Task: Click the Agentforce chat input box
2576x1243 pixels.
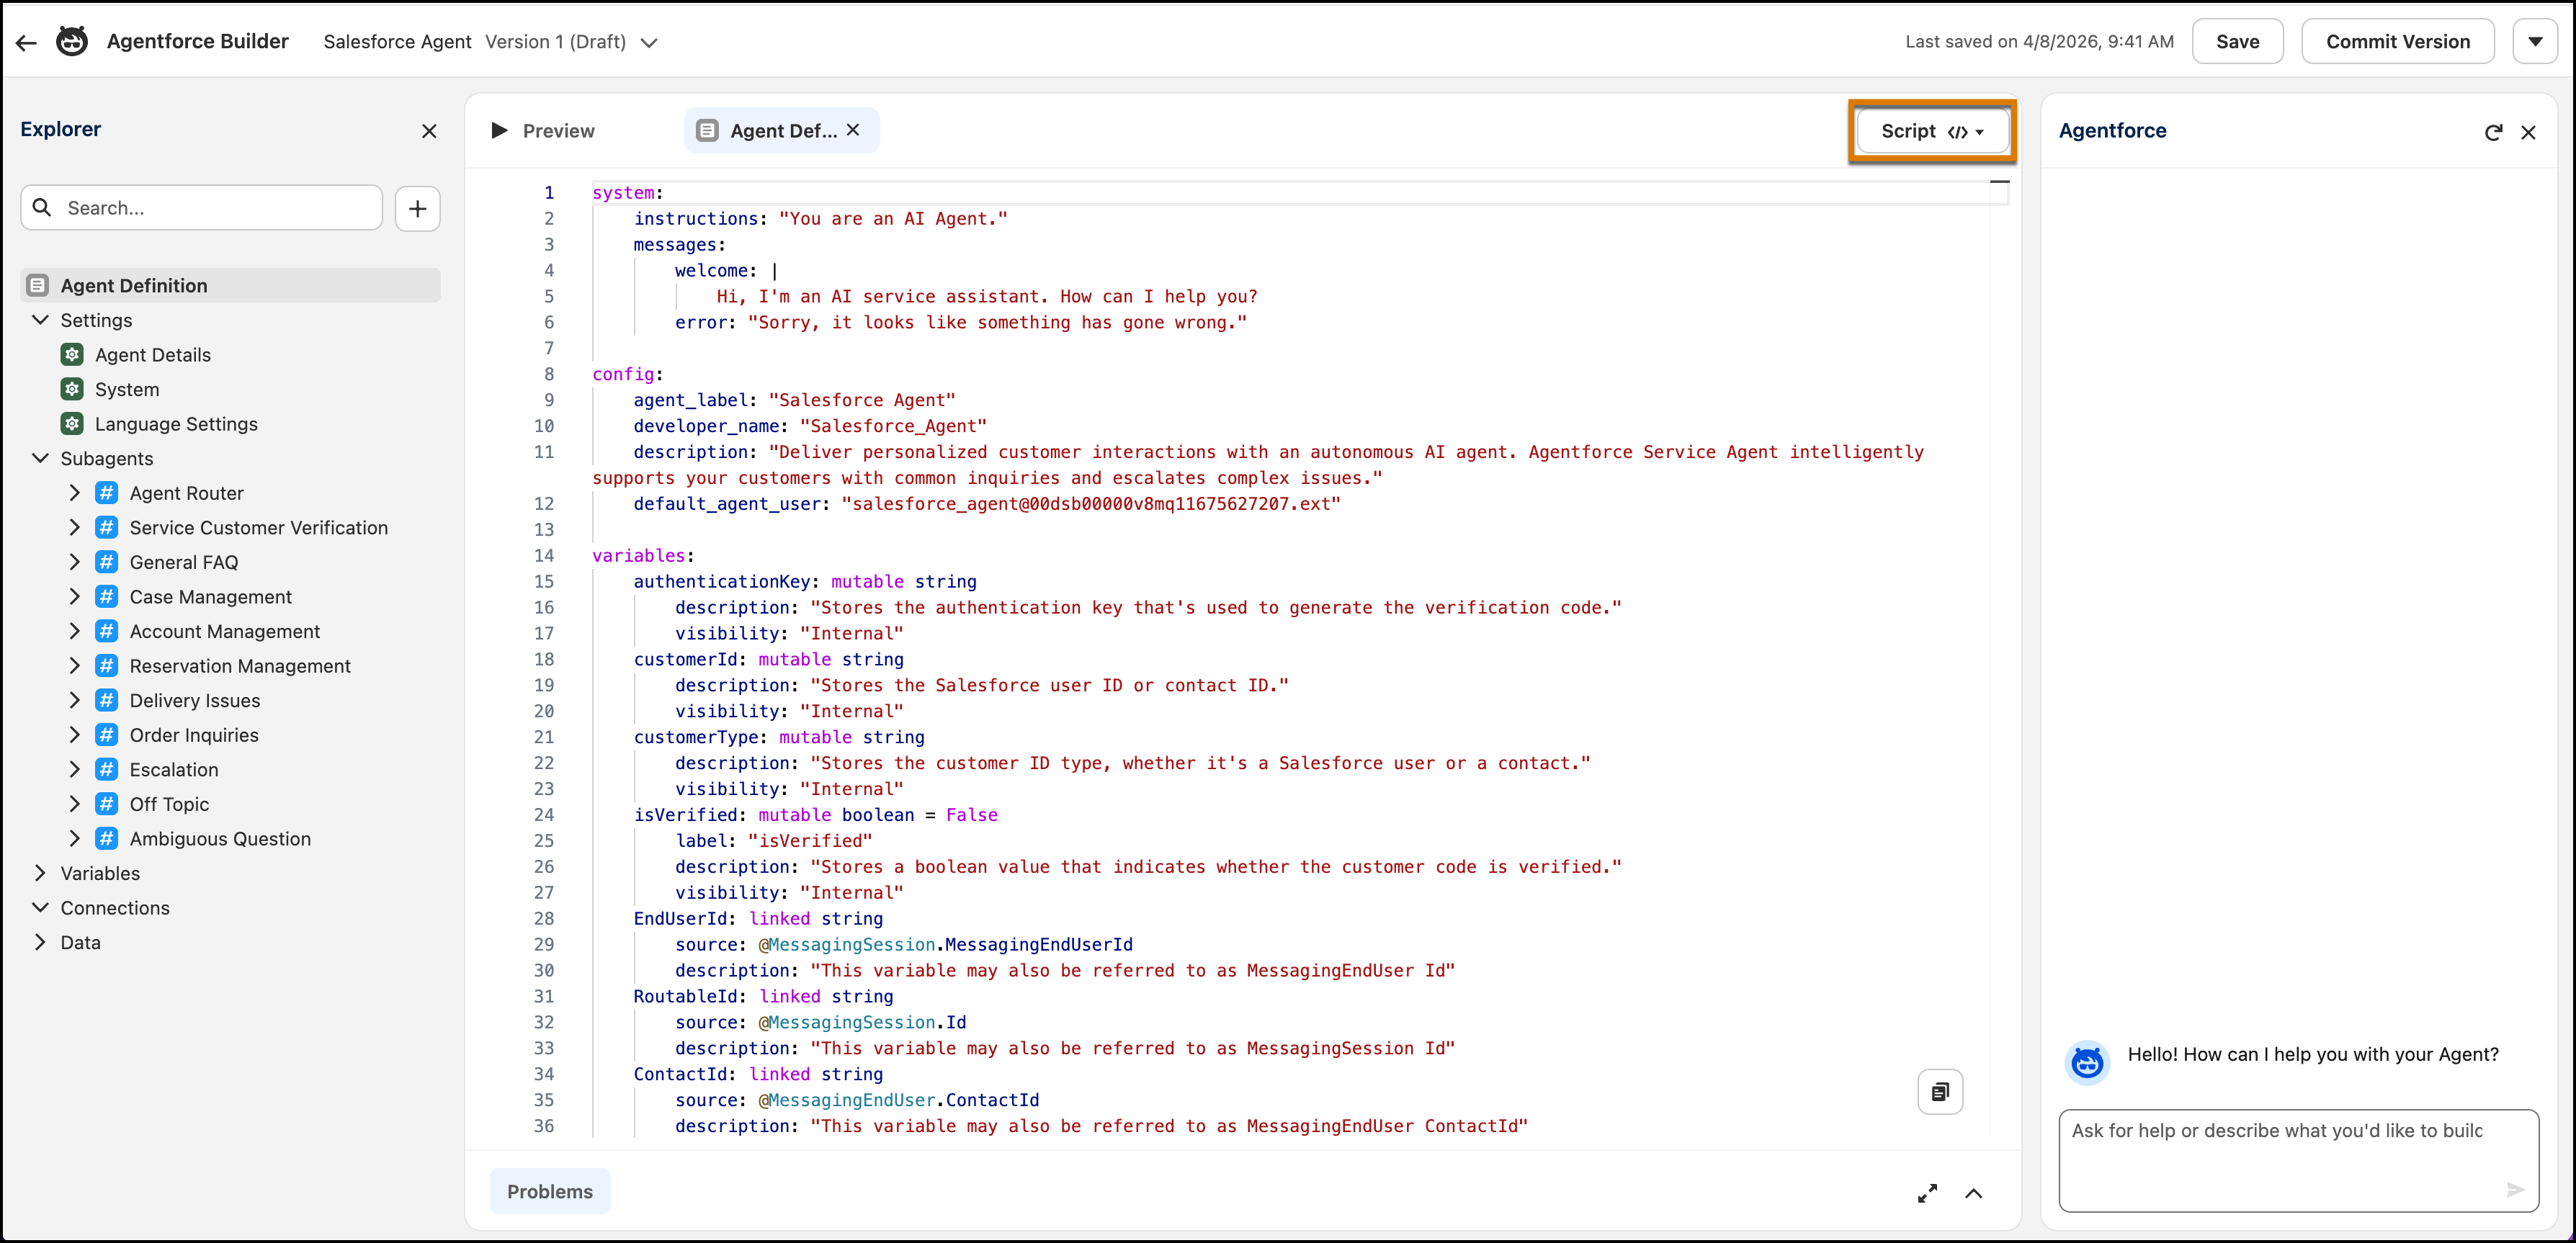Action: [x=2297, y=1160]
